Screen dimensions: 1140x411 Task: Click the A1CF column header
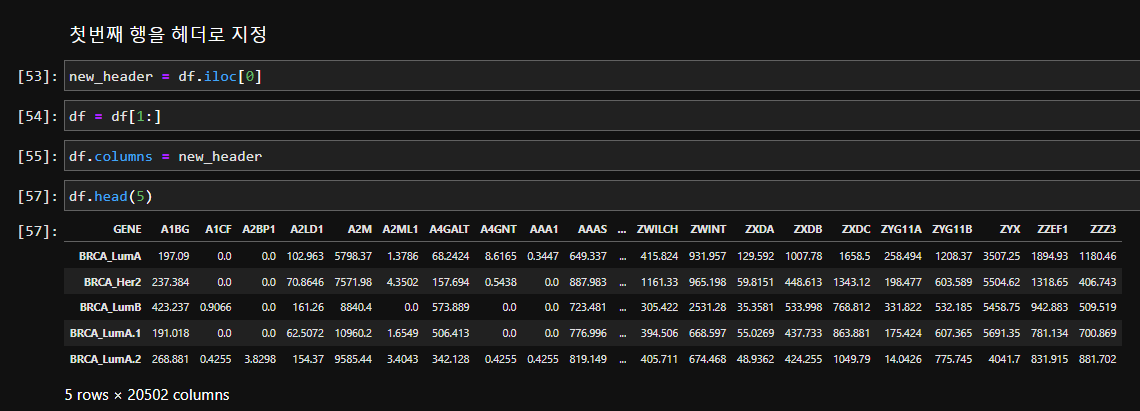[218, 229]
